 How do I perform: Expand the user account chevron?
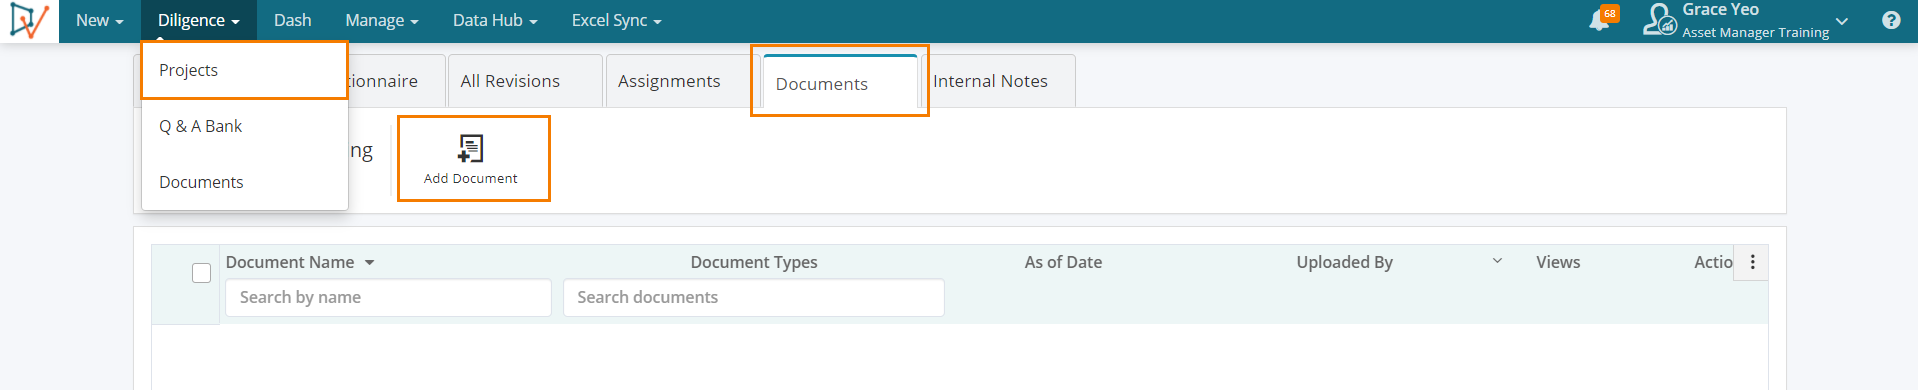(1842, 21)
